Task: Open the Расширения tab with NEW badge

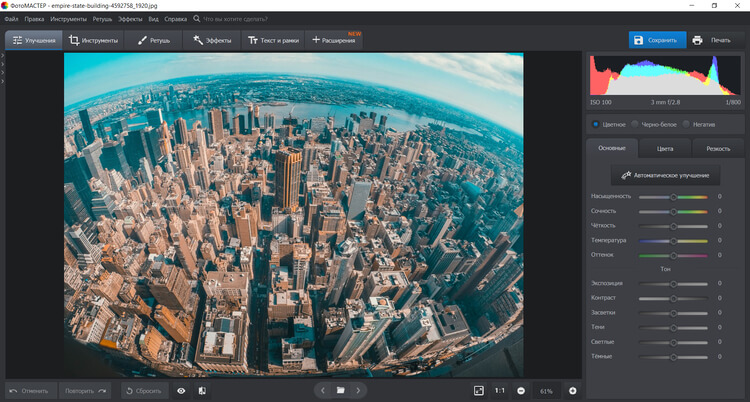Action: 334,40
